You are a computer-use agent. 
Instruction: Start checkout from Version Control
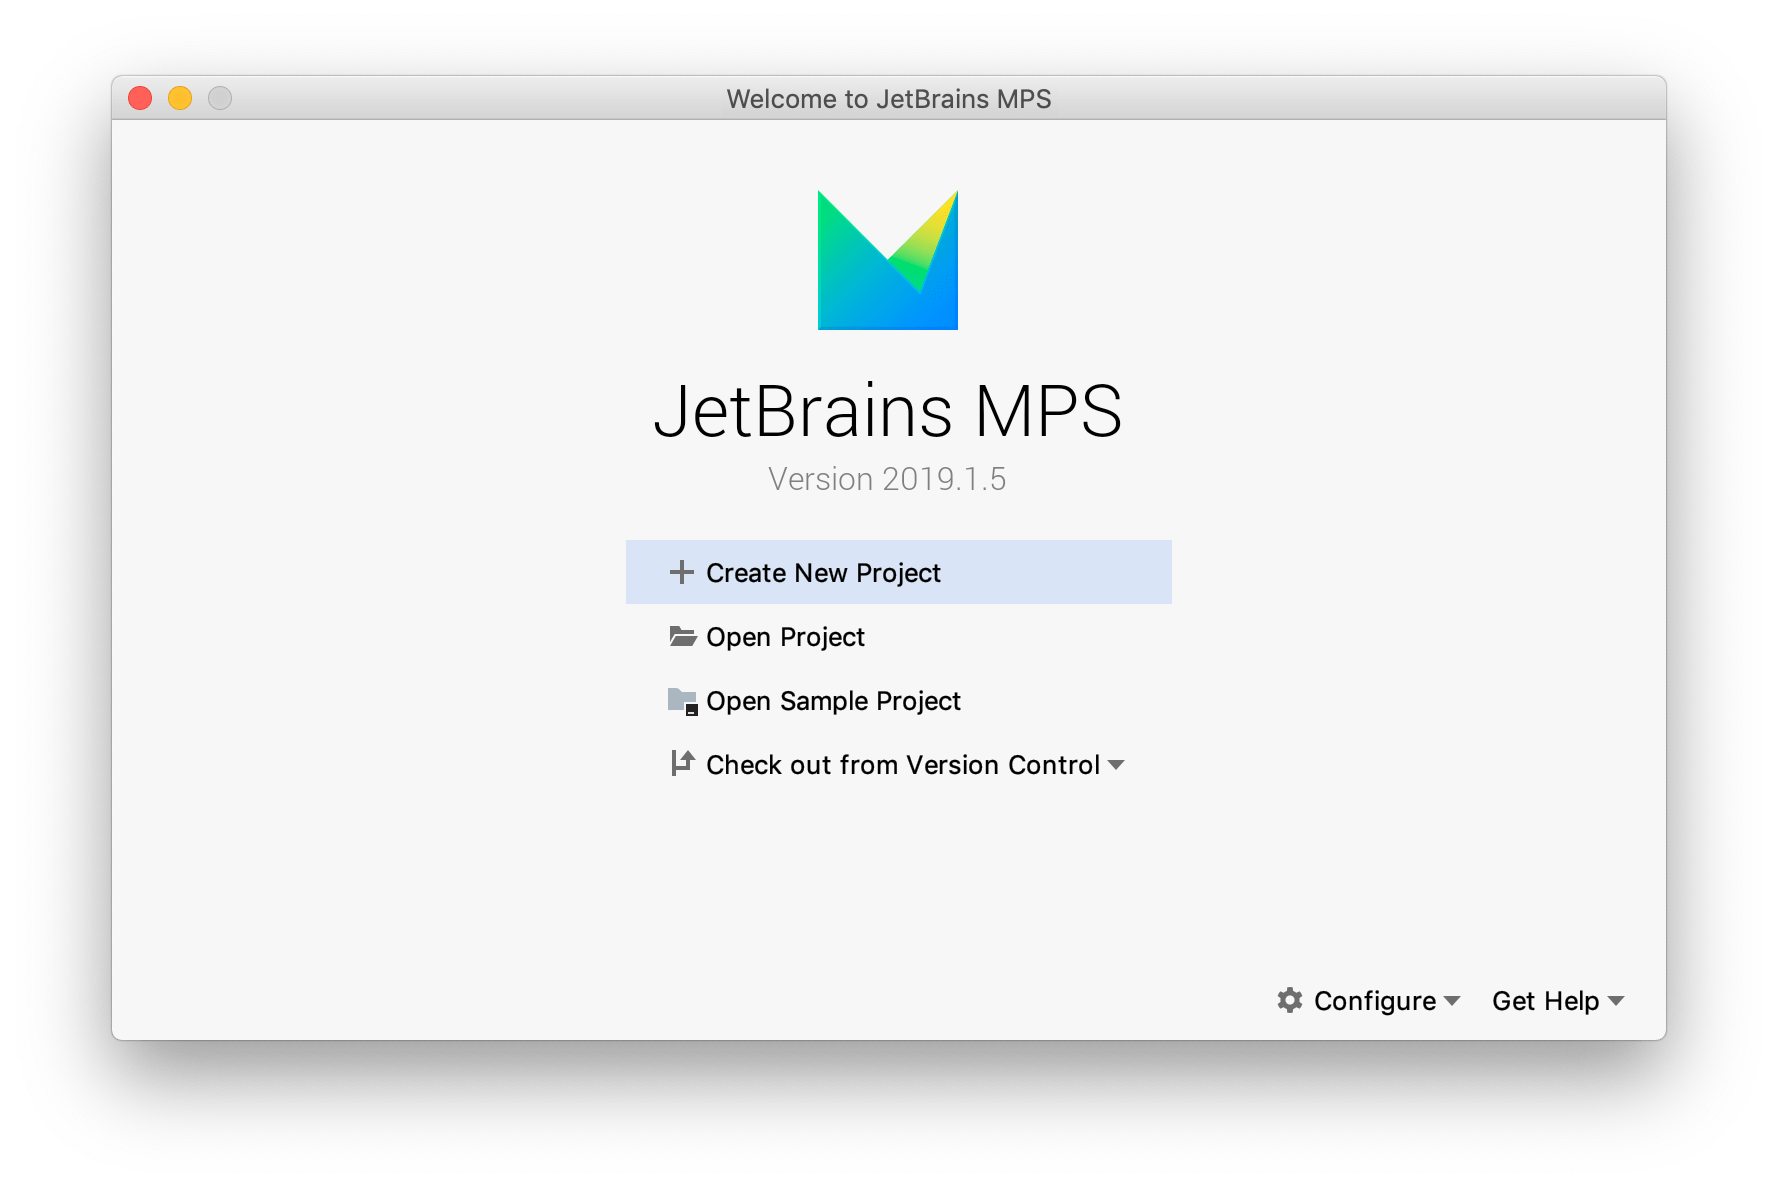901,764
